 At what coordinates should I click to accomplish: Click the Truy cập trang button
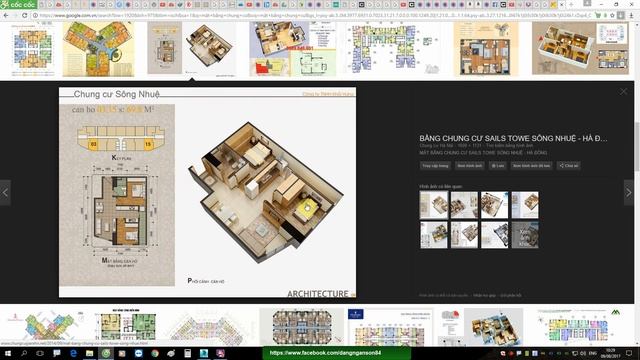click(x=435, y=166)
